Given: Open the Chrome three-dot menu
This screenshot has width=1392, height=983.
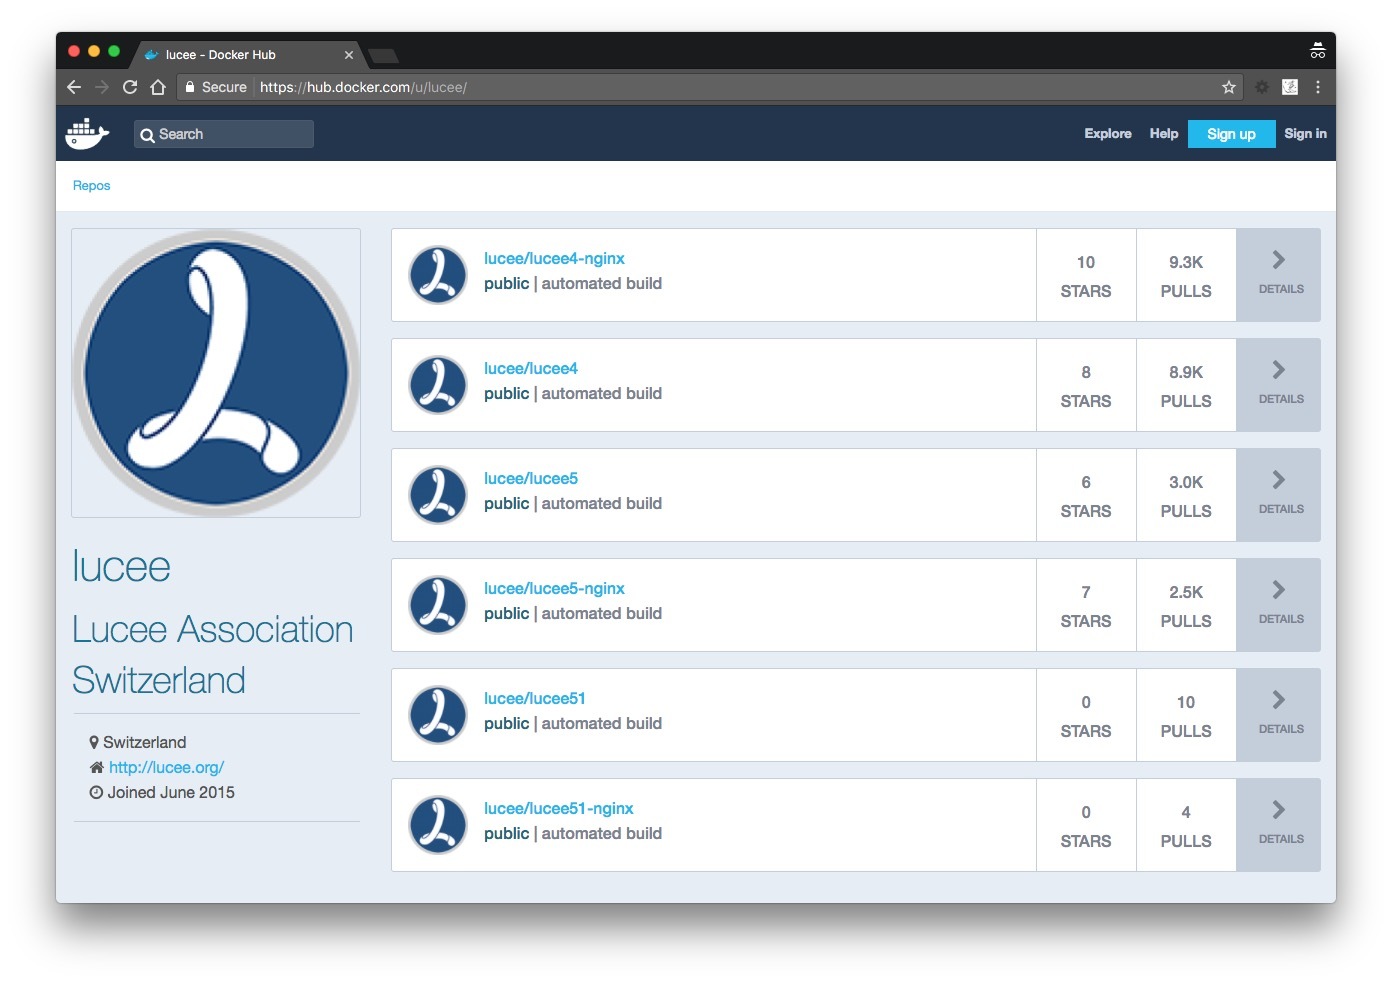Looking at the screenshot, I should [x=1318, y=87].
